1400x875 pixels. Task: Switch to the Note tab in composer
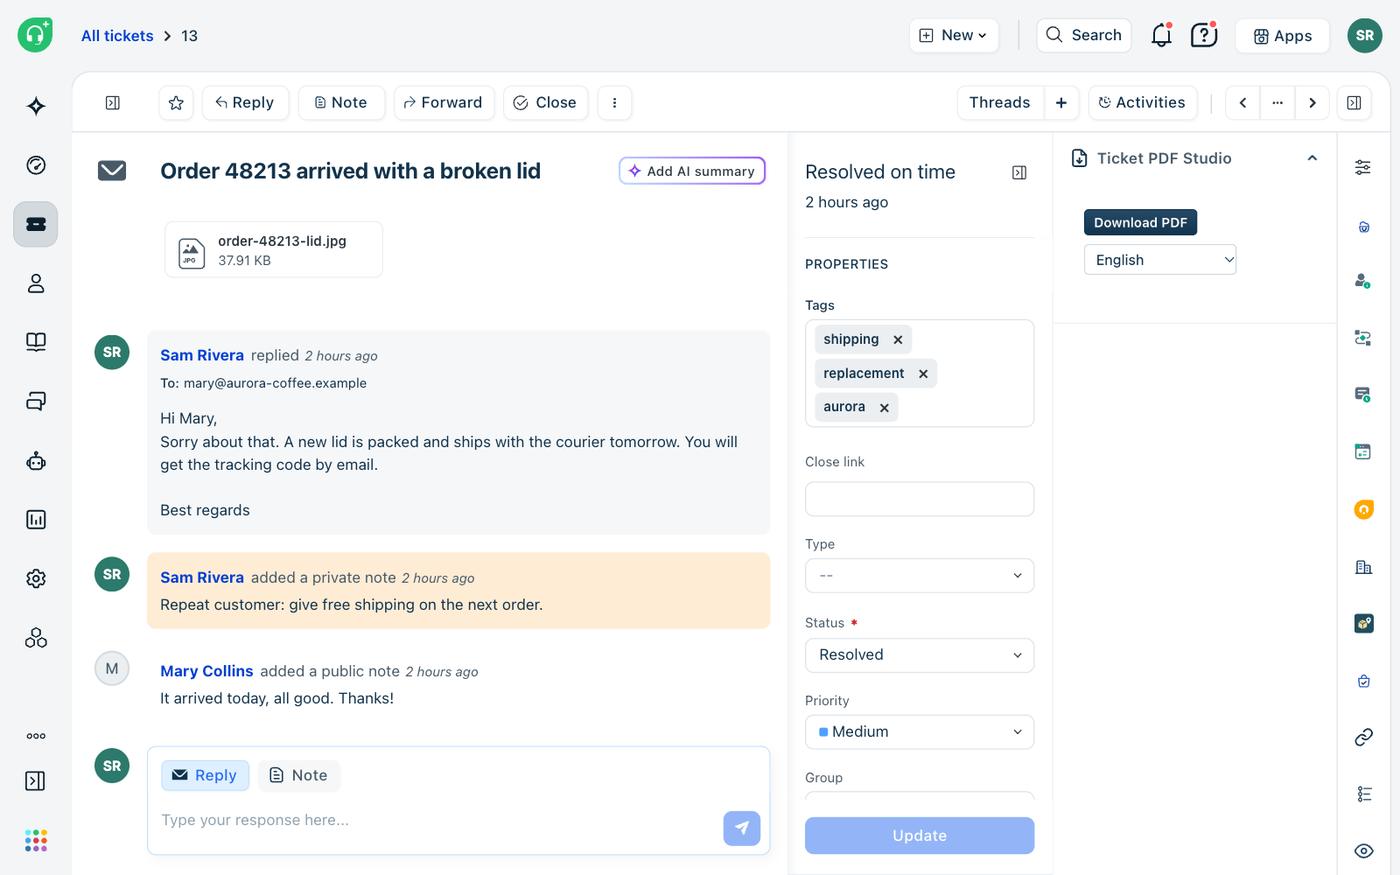point(299,776)
